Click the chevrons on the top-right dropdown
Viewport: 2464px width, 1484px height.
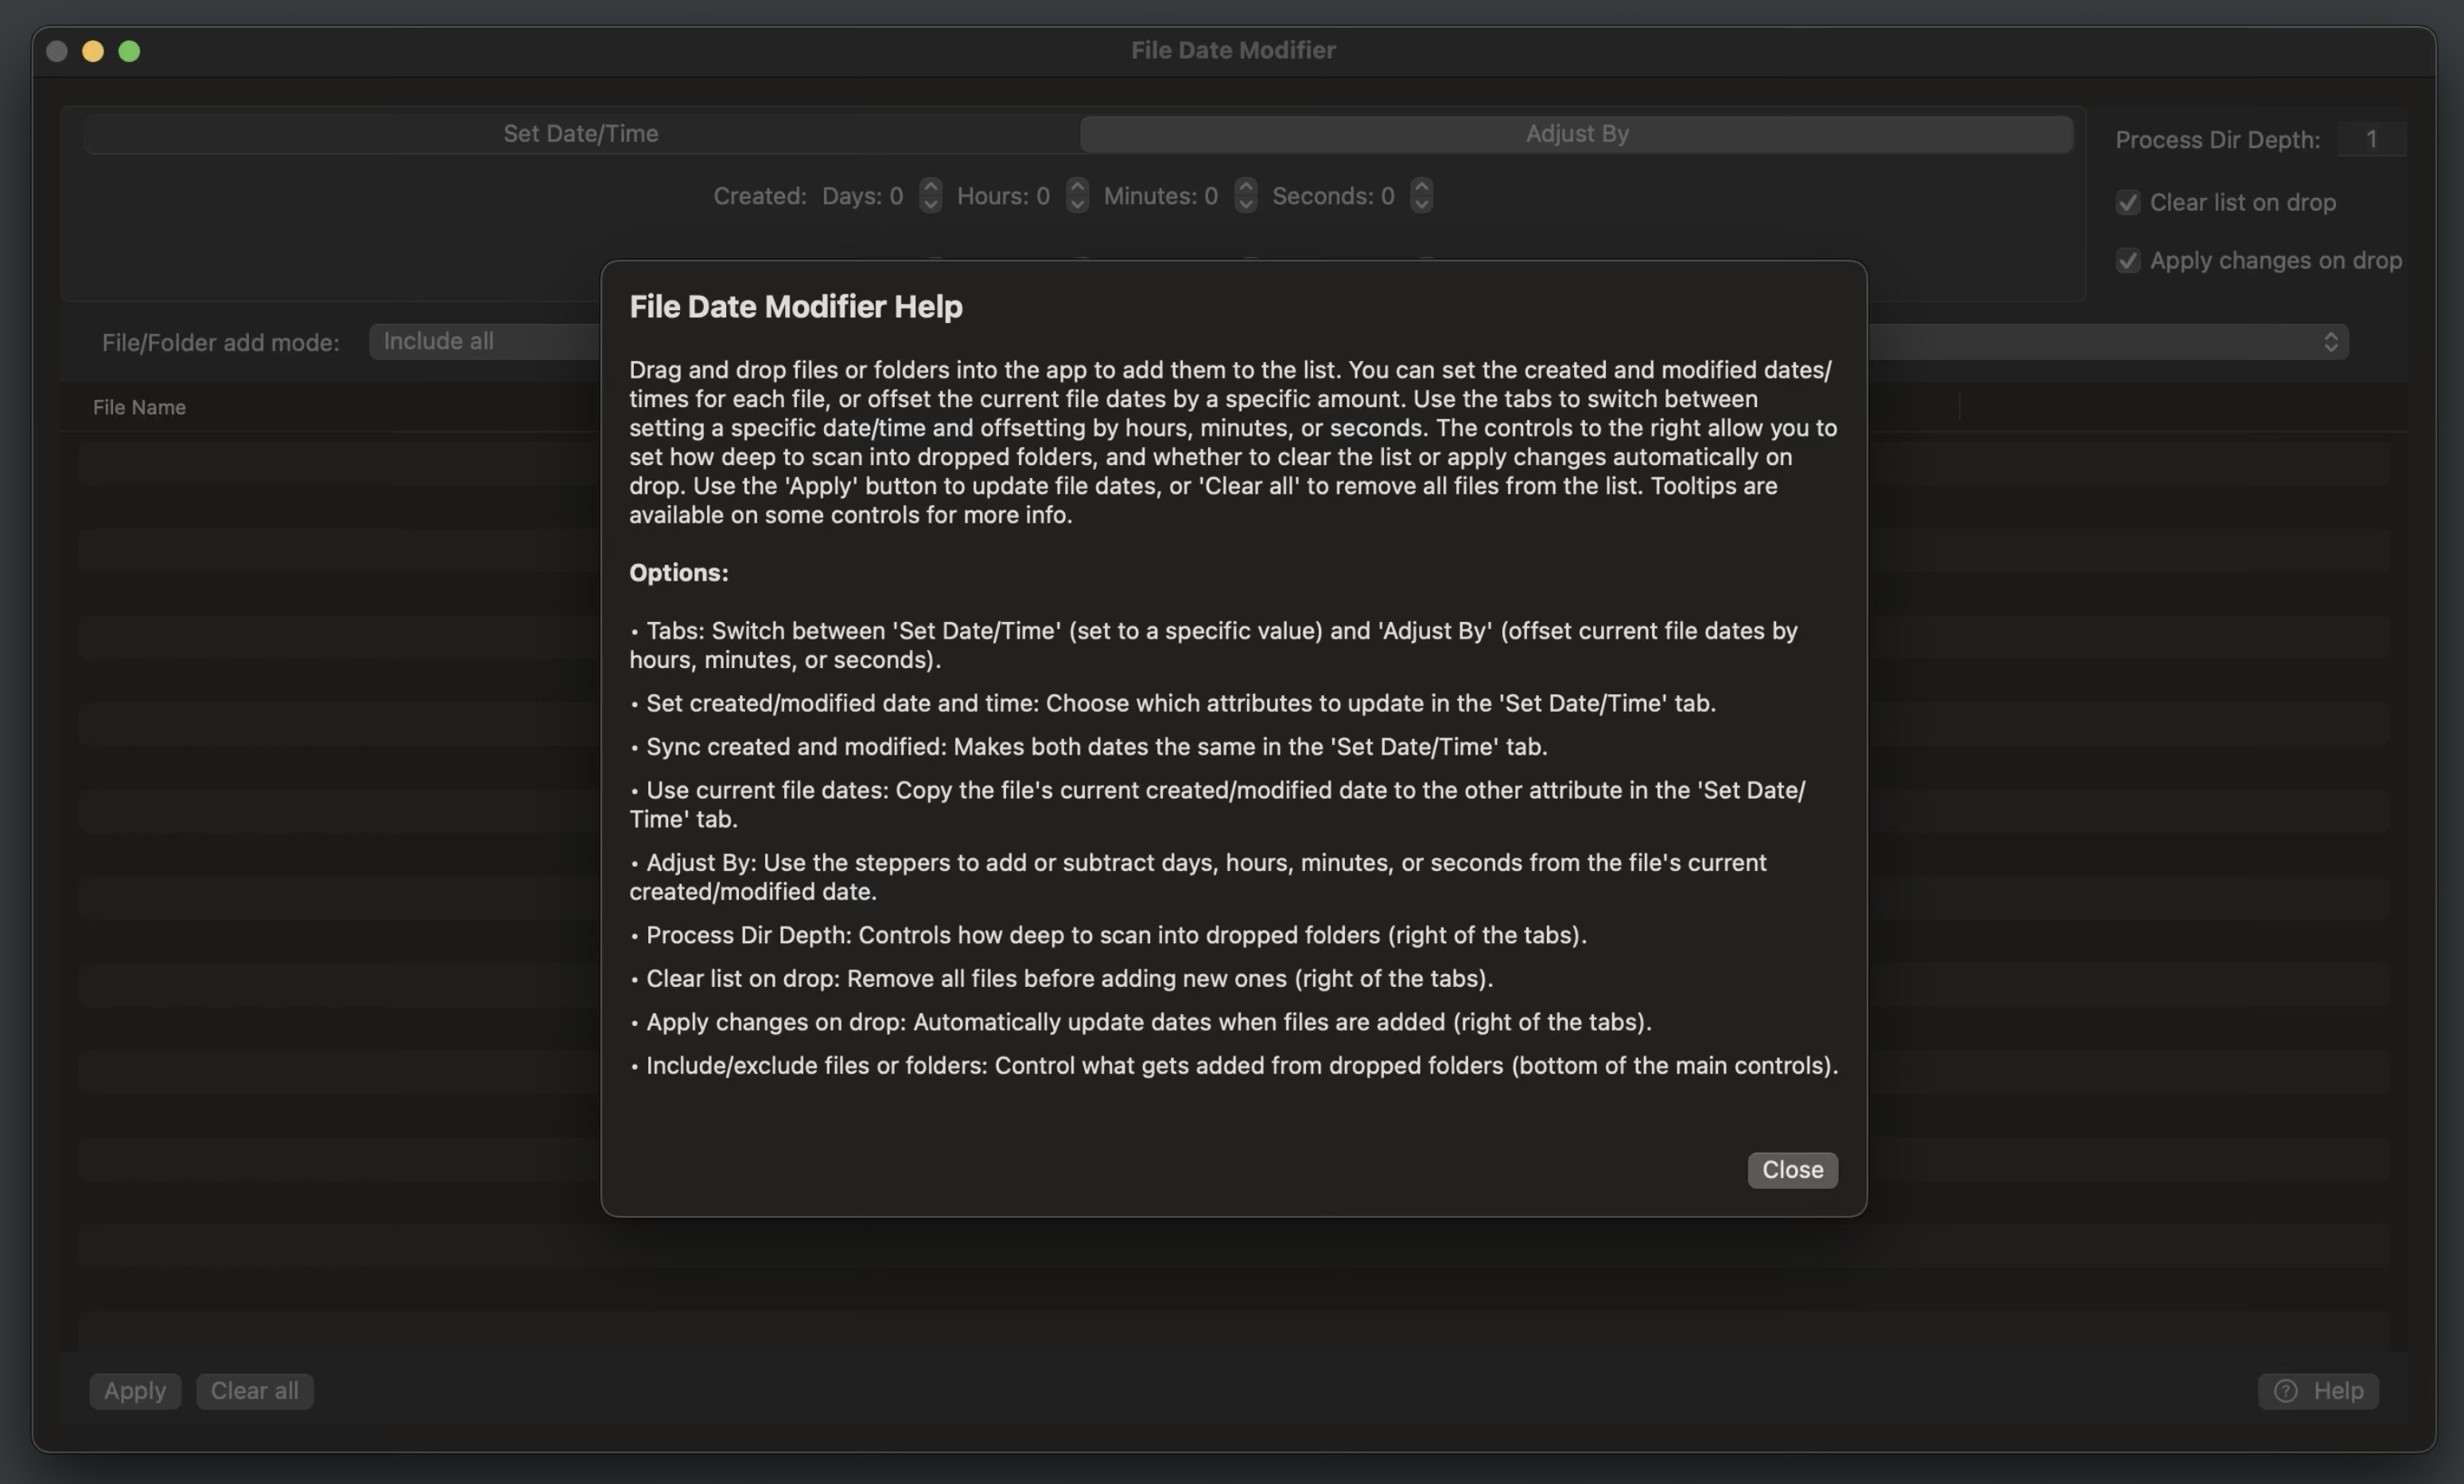click(x=2330, y=341)
